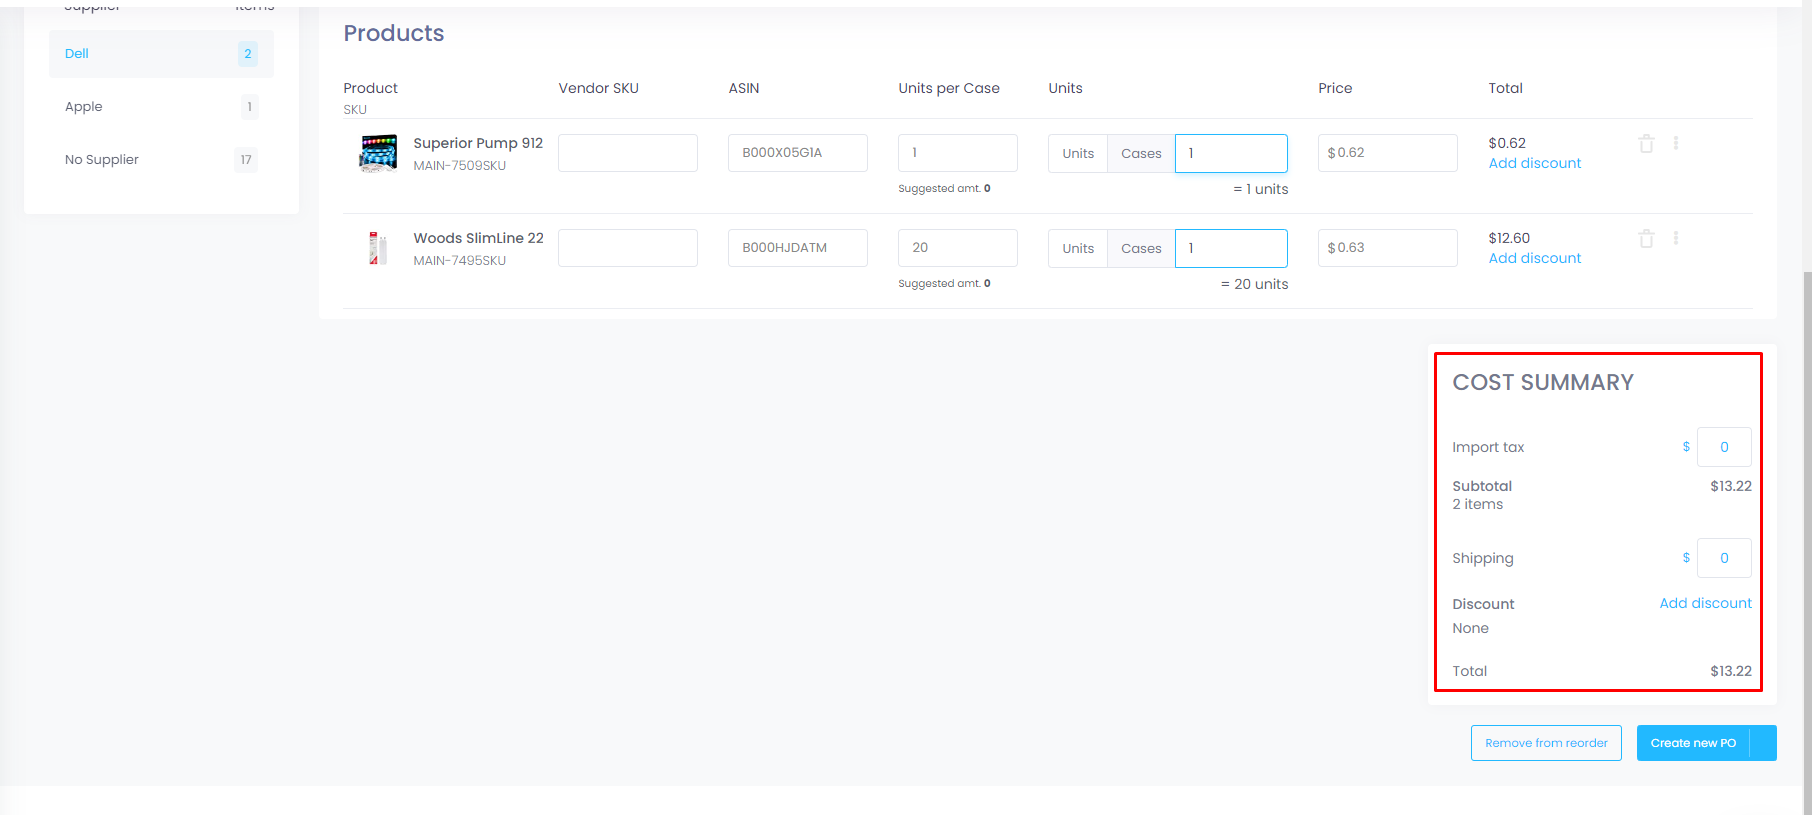Focus Vendor SKU field for Woods SlimLine 22
The width and height of the screenshot is (1812, 815).
628,248
